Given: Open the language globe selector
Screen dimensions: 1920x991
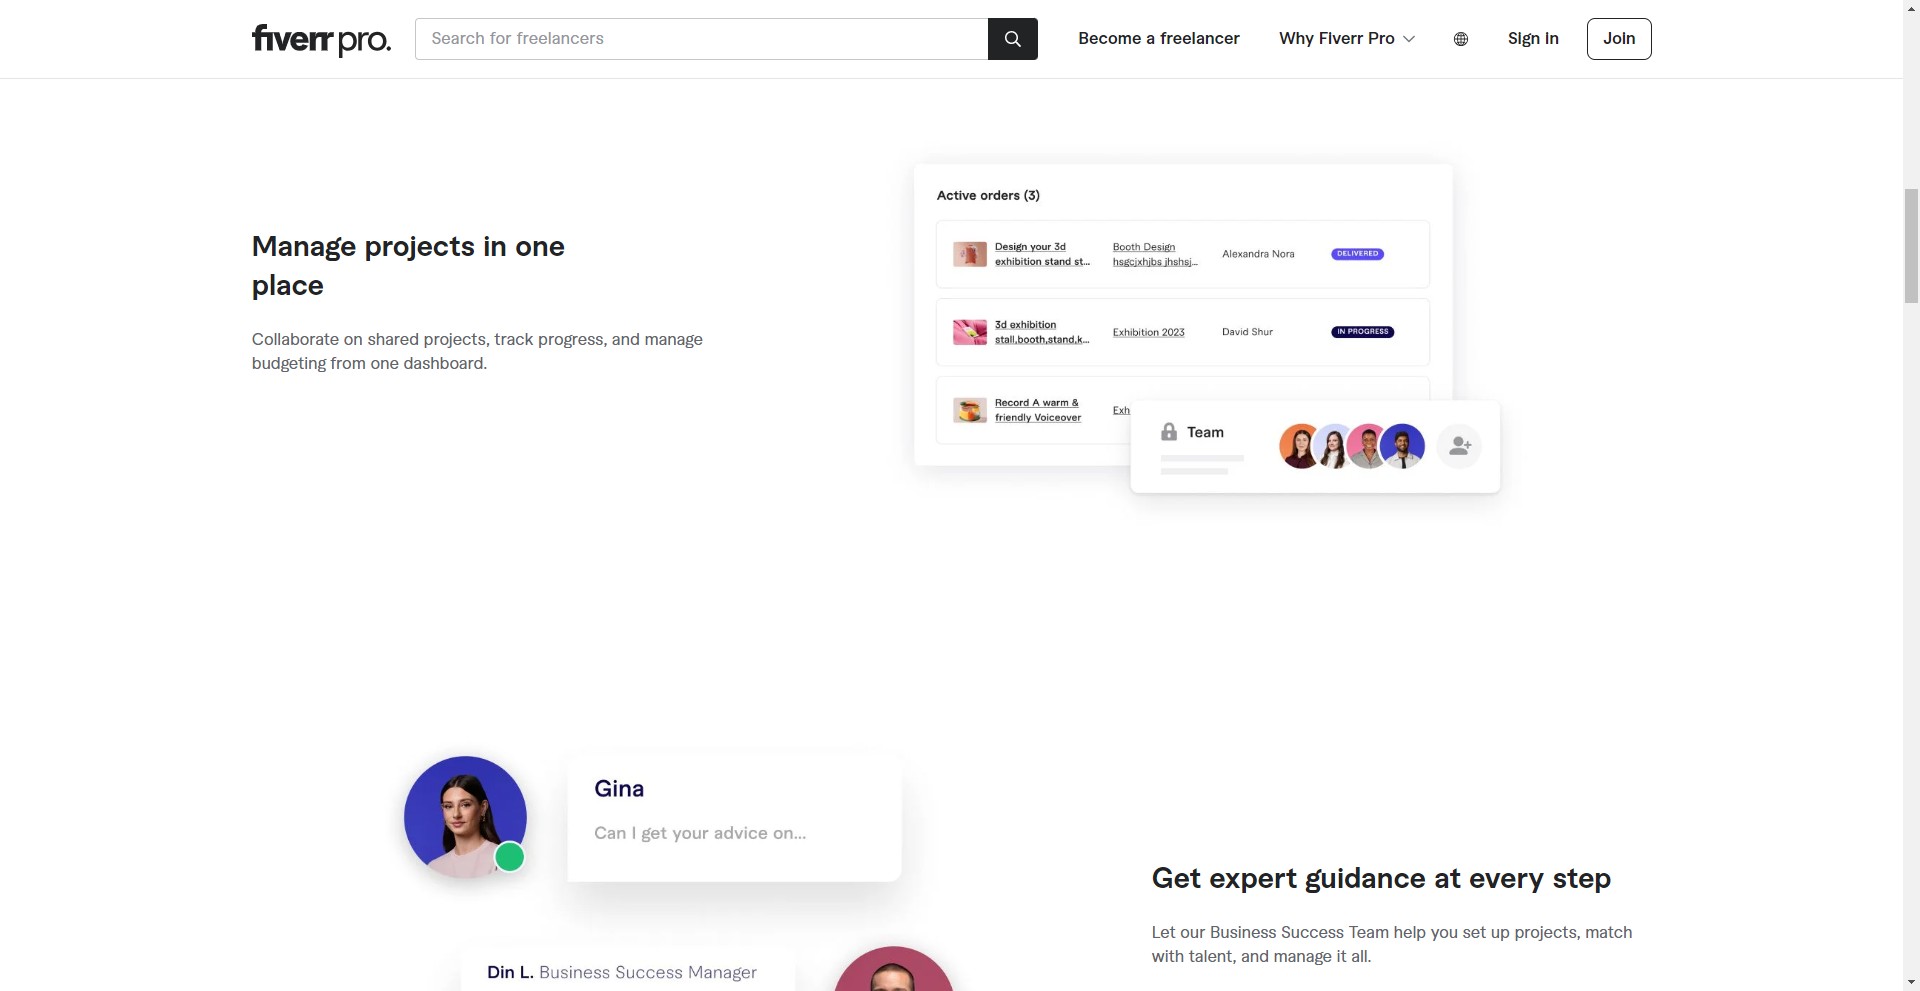Looking at the screenshot, I should click(x=1461, y=39).
